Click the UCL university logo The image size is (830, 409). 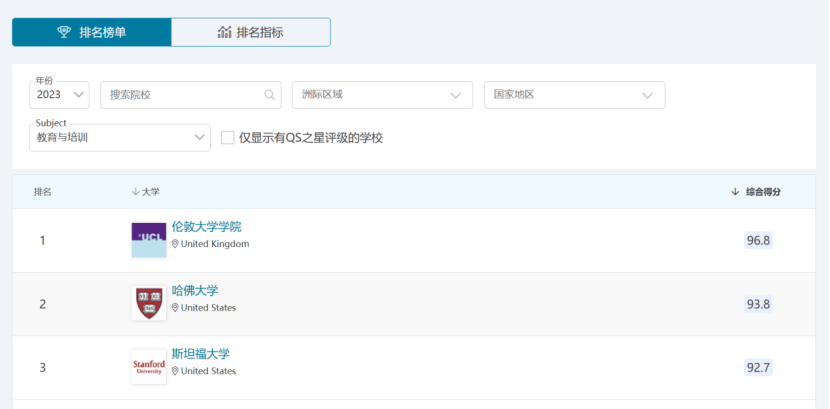149,240
